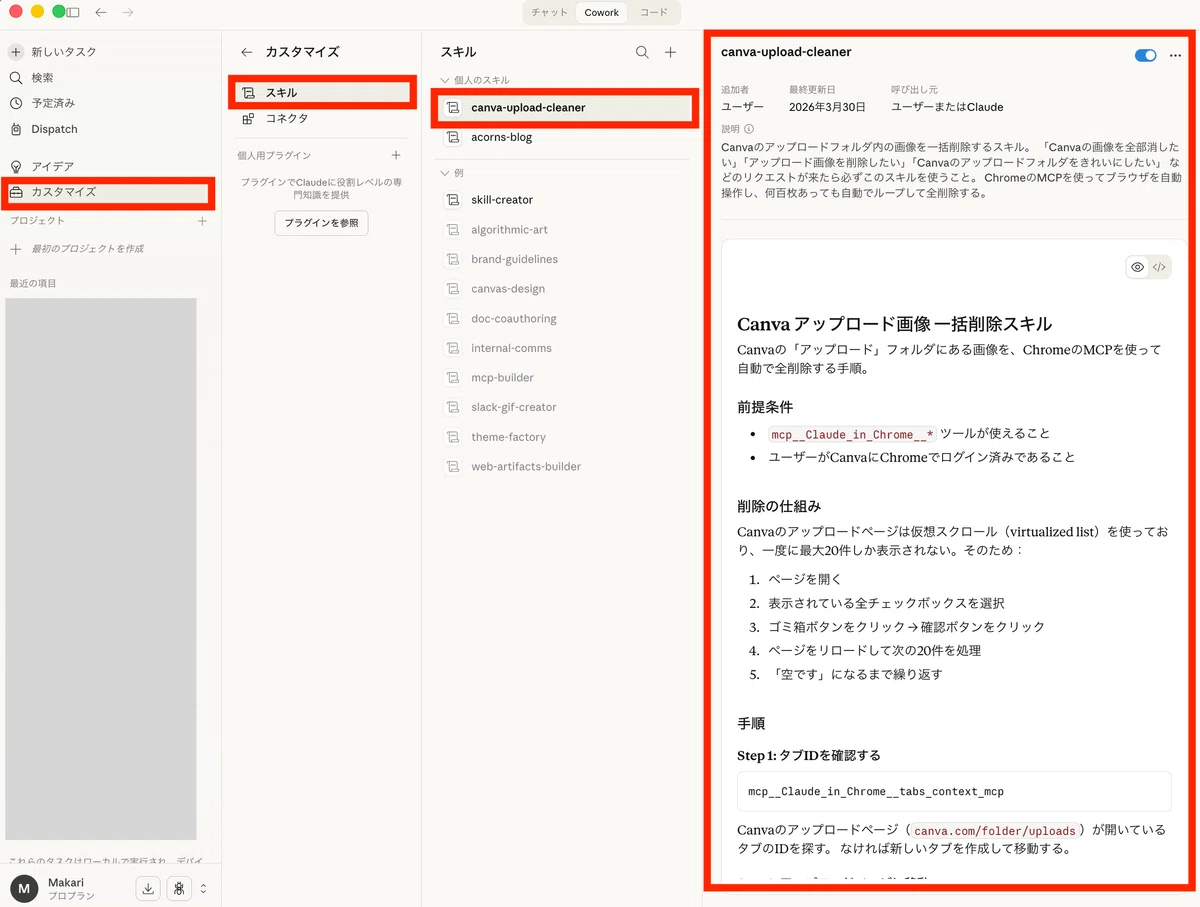1200x907 pixels.
Task: Start a 新しいタスク
Action: click(x=64, y=51)
